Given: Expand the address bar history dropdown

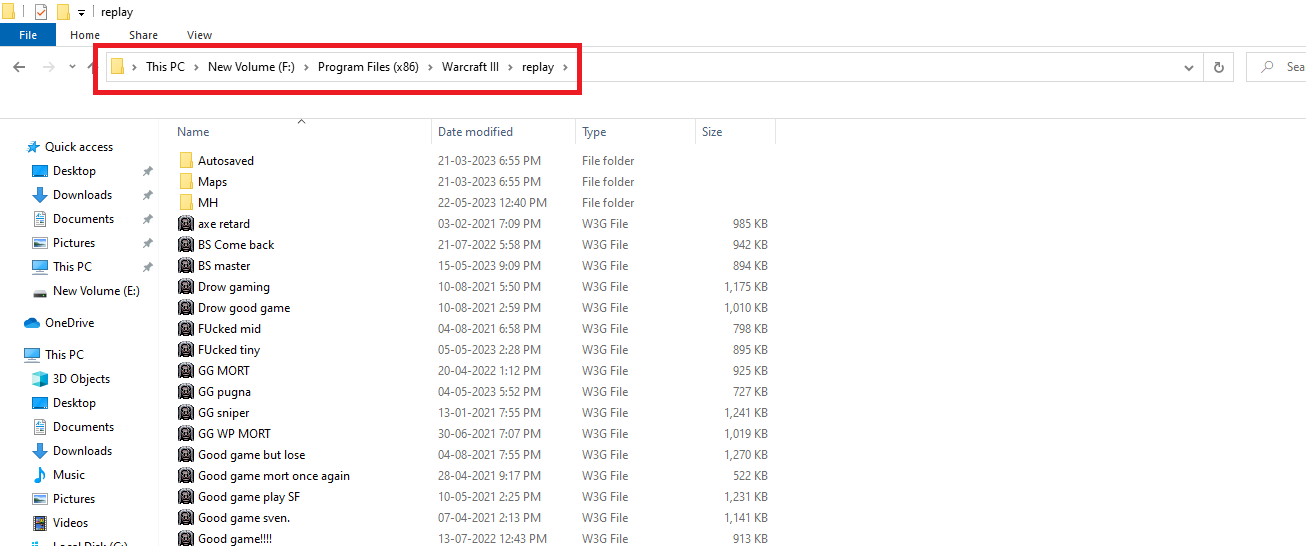Looking at the screenshot, I should tap(1189, 67).
